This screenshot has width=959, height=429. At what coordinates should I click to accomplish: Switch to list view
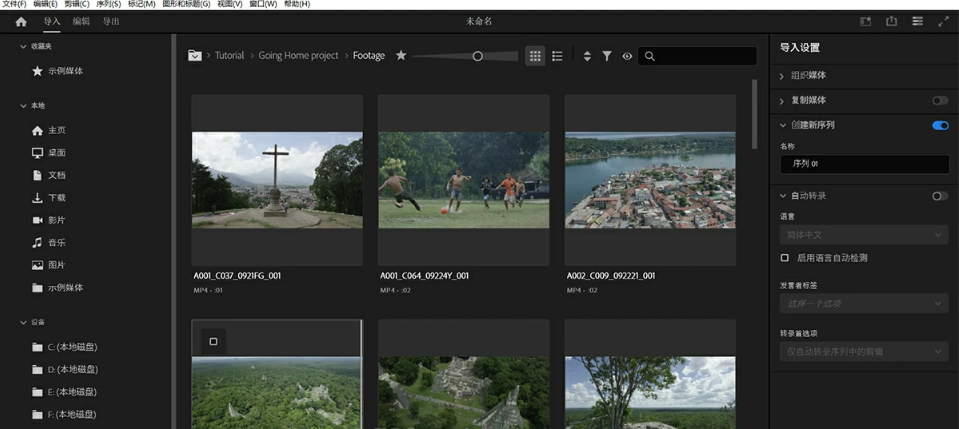tap(557, 56)
